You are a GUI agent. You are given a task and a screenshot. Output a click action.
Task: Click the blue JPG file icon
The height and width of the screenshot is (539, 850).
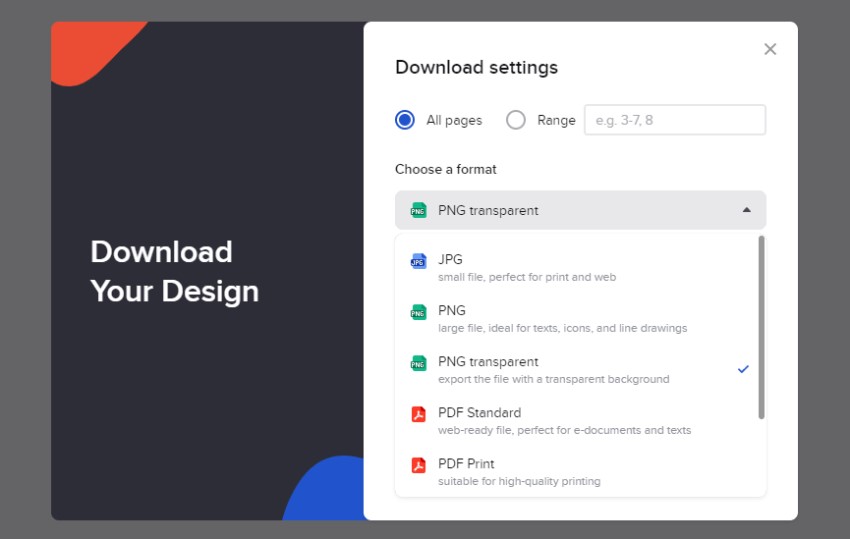point(418,261)
